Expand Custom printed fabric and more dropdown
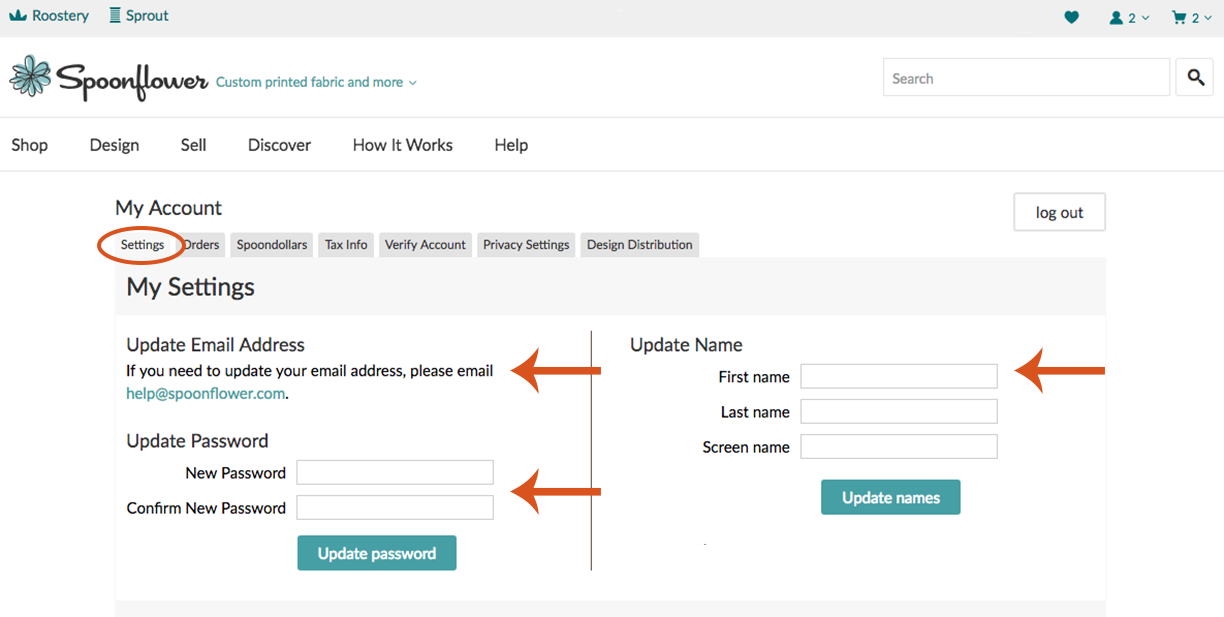The width and height of the screenshot is (1224, 617). click(316, 82)
